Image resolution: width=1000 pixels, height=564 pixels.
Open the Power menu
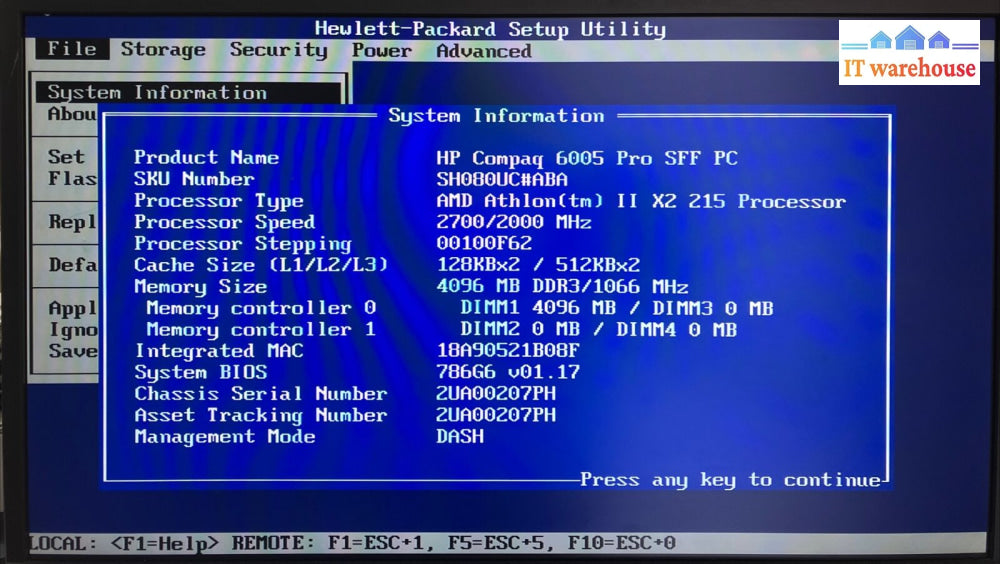click(x=381, y=50)
